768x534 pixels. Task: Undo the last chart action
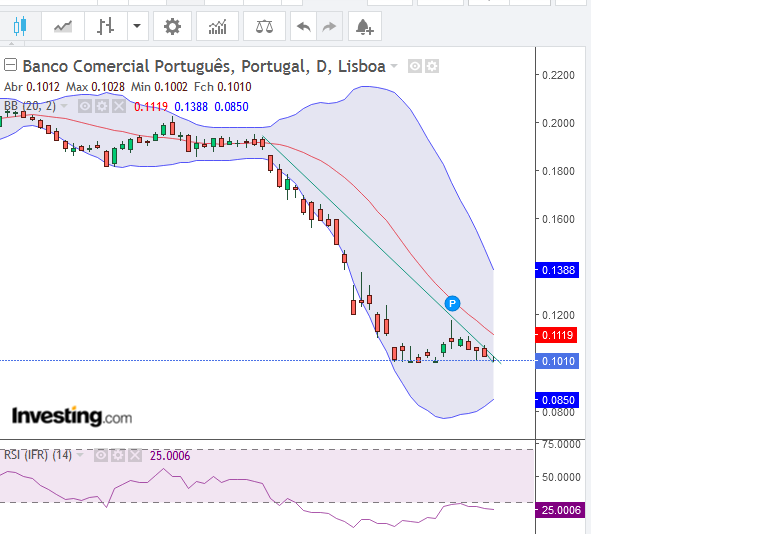[304, 26]
